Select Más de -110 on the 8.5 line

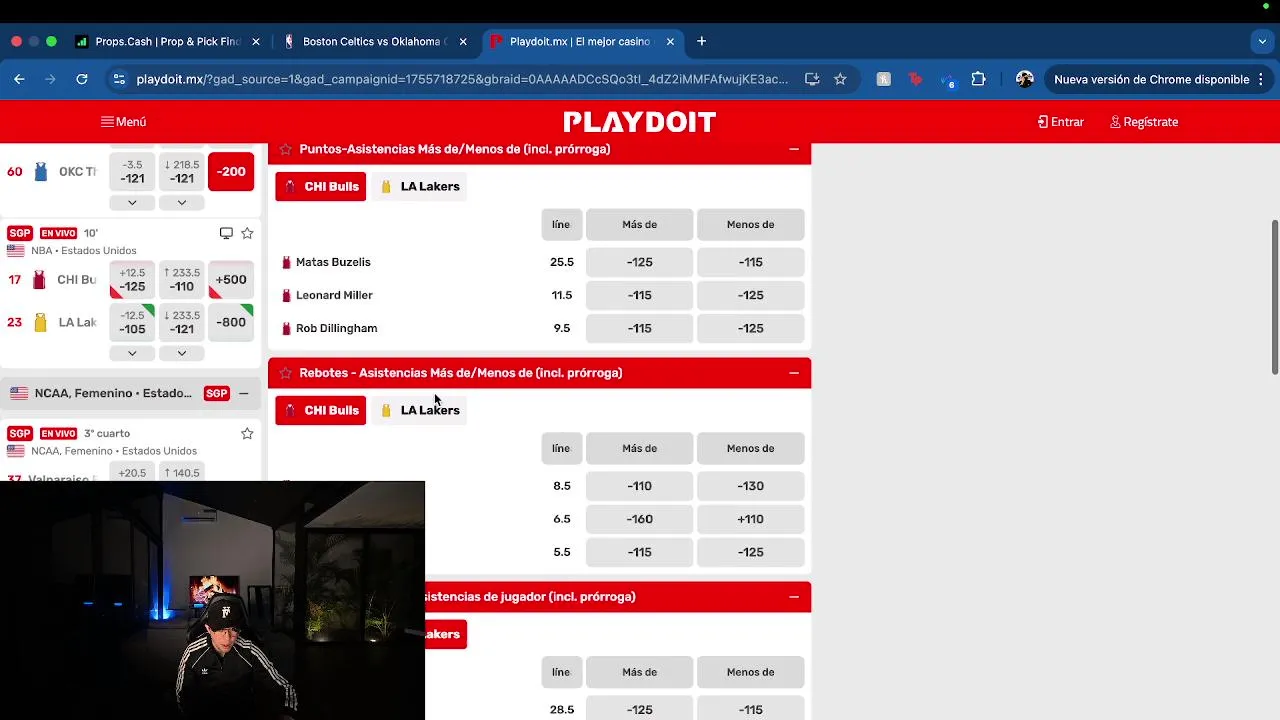[x=640, y=486]
